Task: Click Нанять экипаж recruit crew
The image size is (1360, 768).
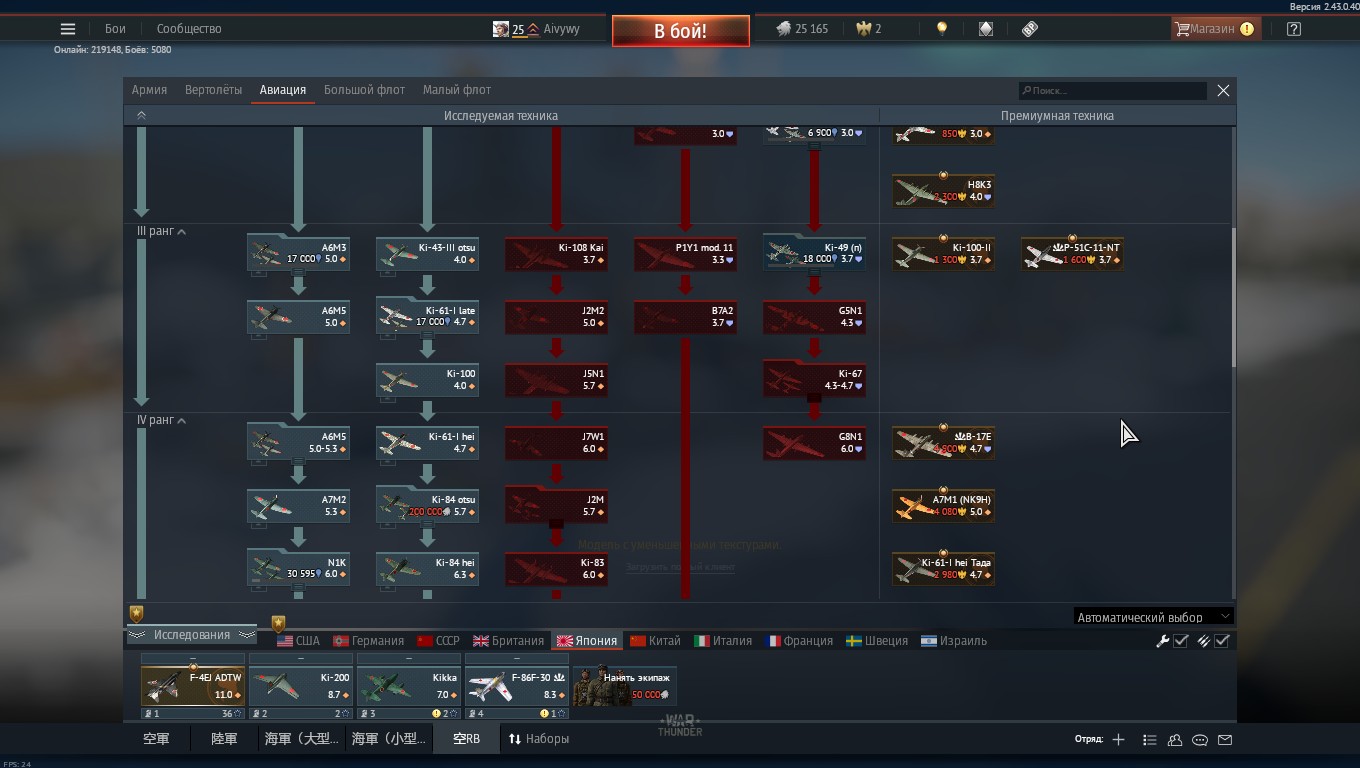Action: 625,687
